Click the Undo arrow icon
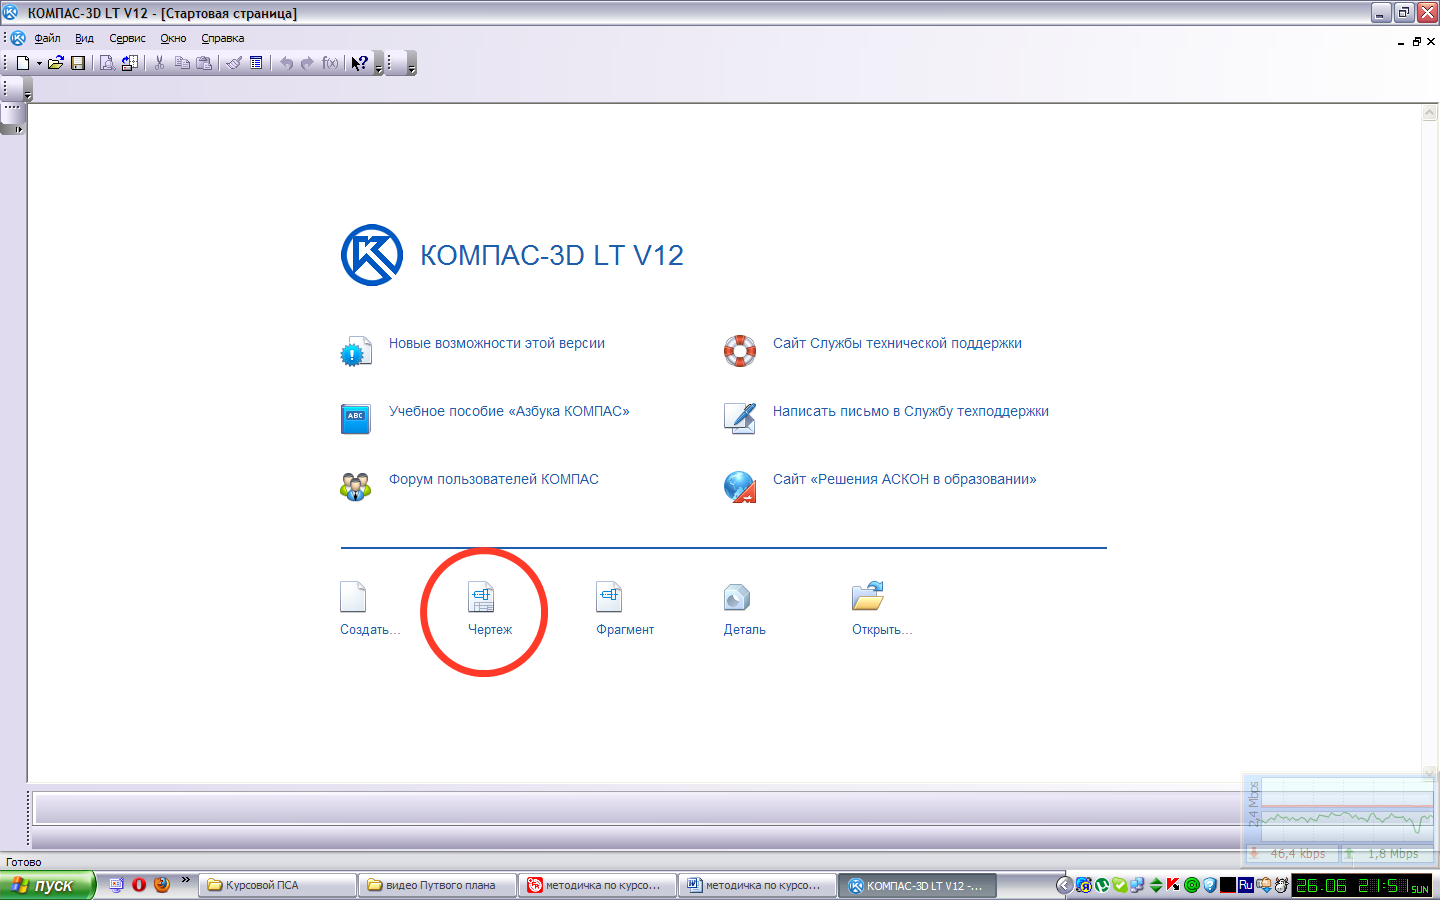The width and height of the screenshot is (1440, 900). [x=286, y=63]
